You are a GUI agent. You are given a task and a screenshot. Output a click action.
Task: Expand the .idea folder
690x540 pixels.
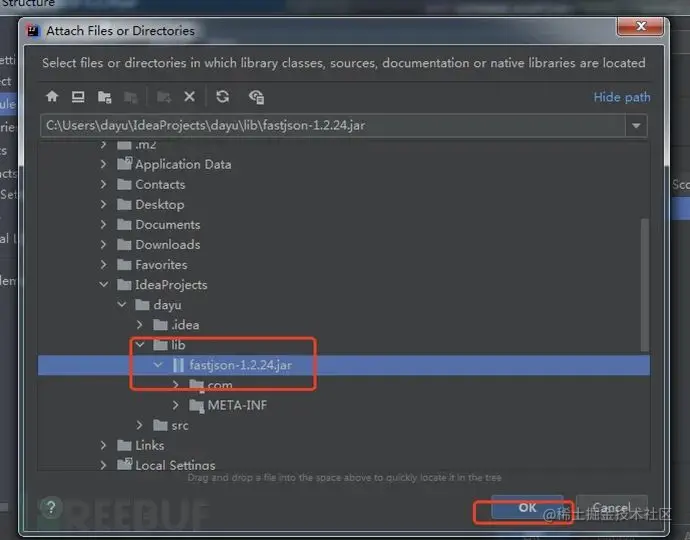(x=139, y=325)
